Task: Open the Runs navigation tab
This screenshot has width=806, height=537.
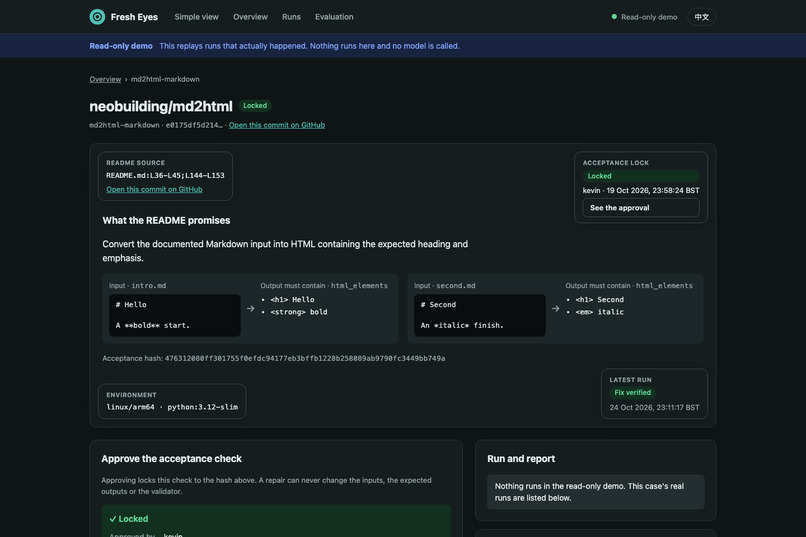Action: (291, 17)
